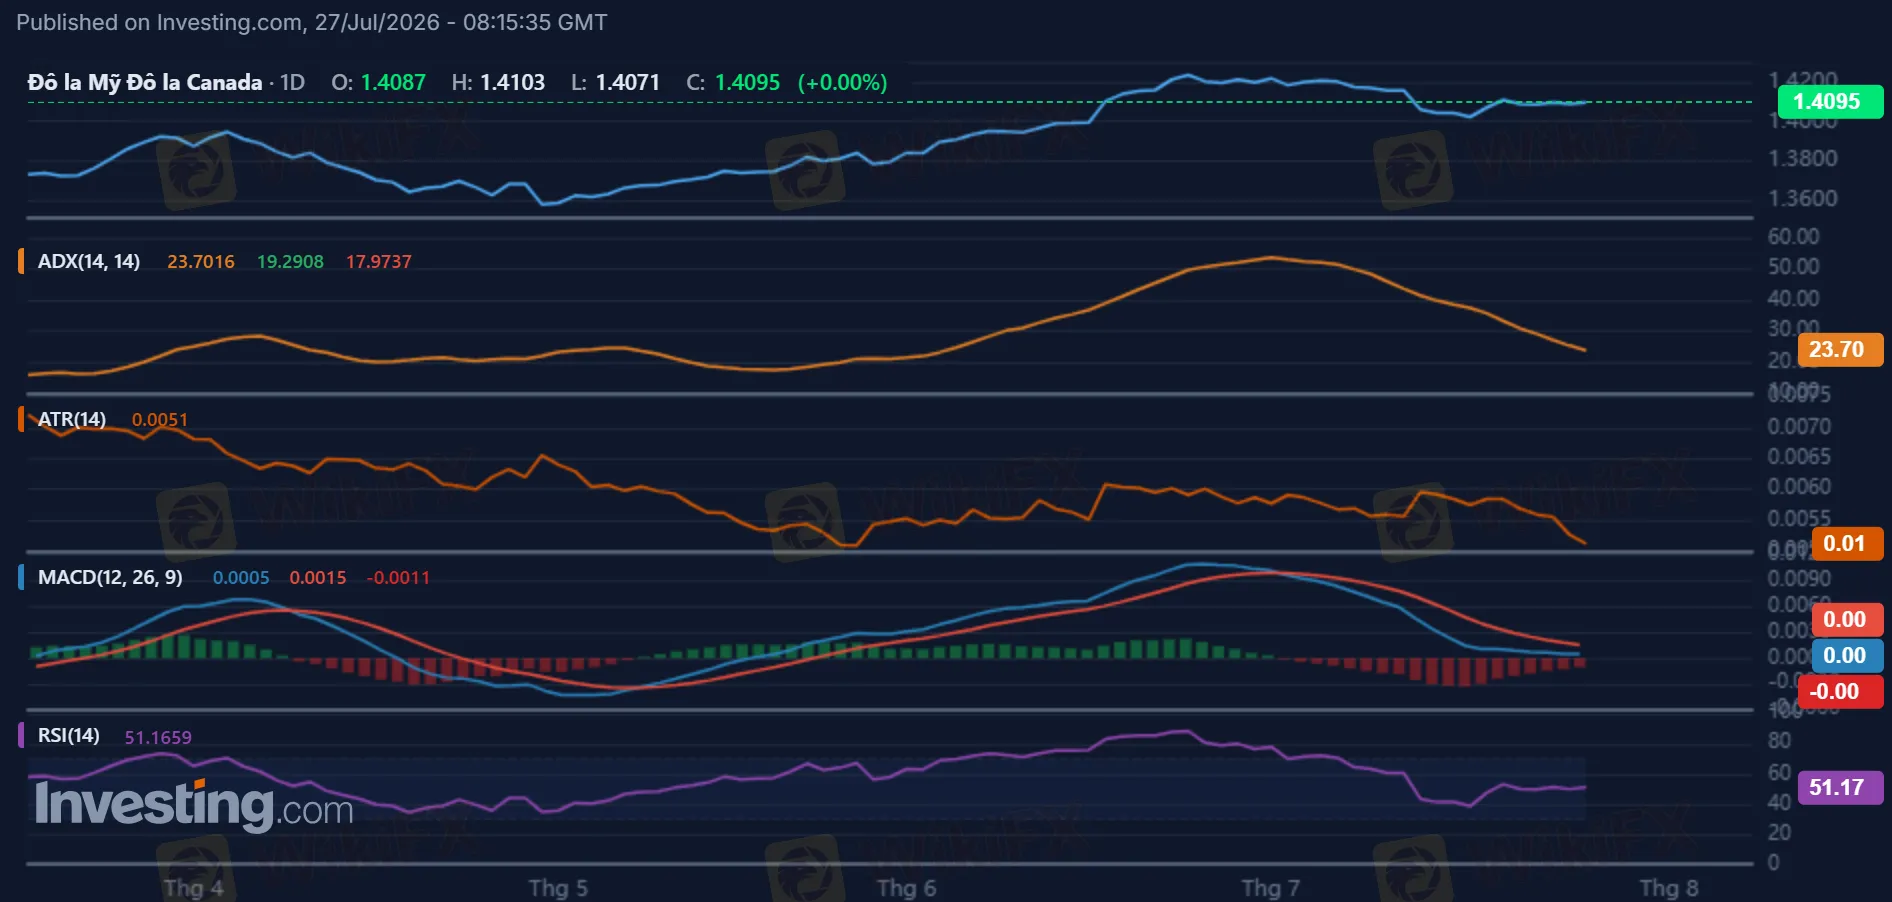Click the Thg 7 time axis label
This screenshot has width=1892, height=902.
[x=1270, y=888]
